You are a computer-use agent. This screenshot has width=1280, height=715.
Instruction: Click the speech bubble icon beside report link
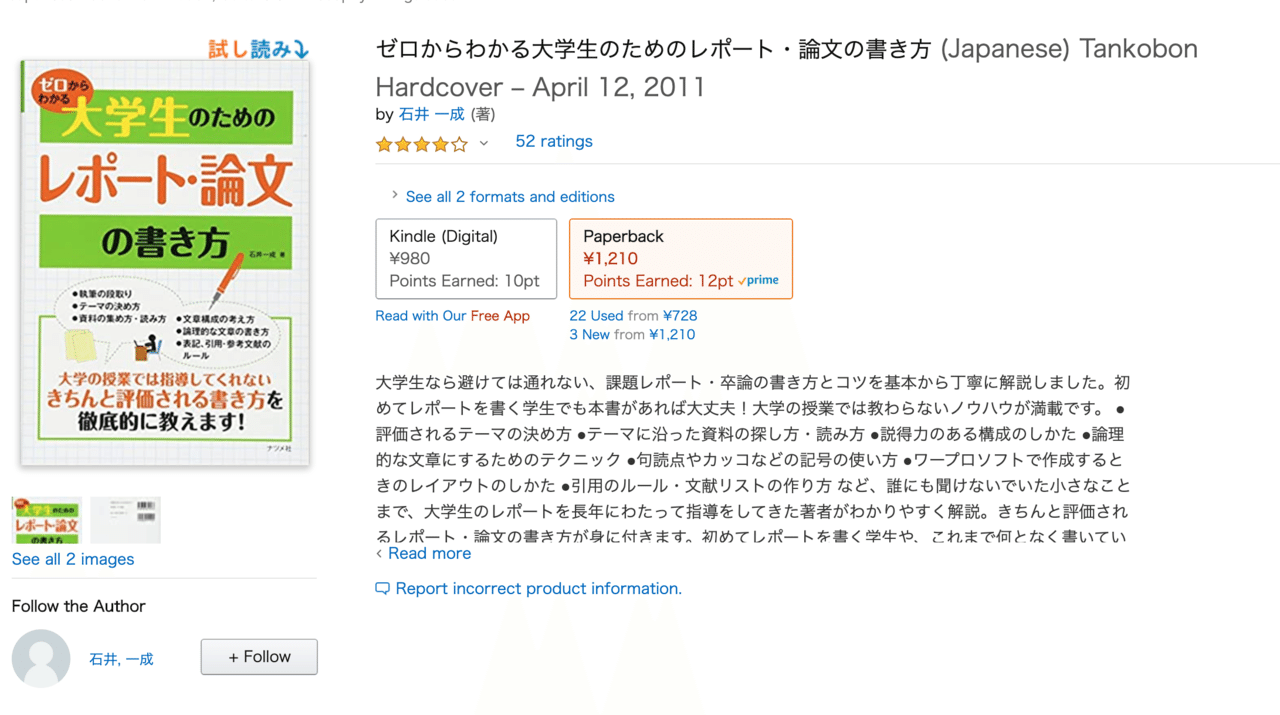[382, 588]
